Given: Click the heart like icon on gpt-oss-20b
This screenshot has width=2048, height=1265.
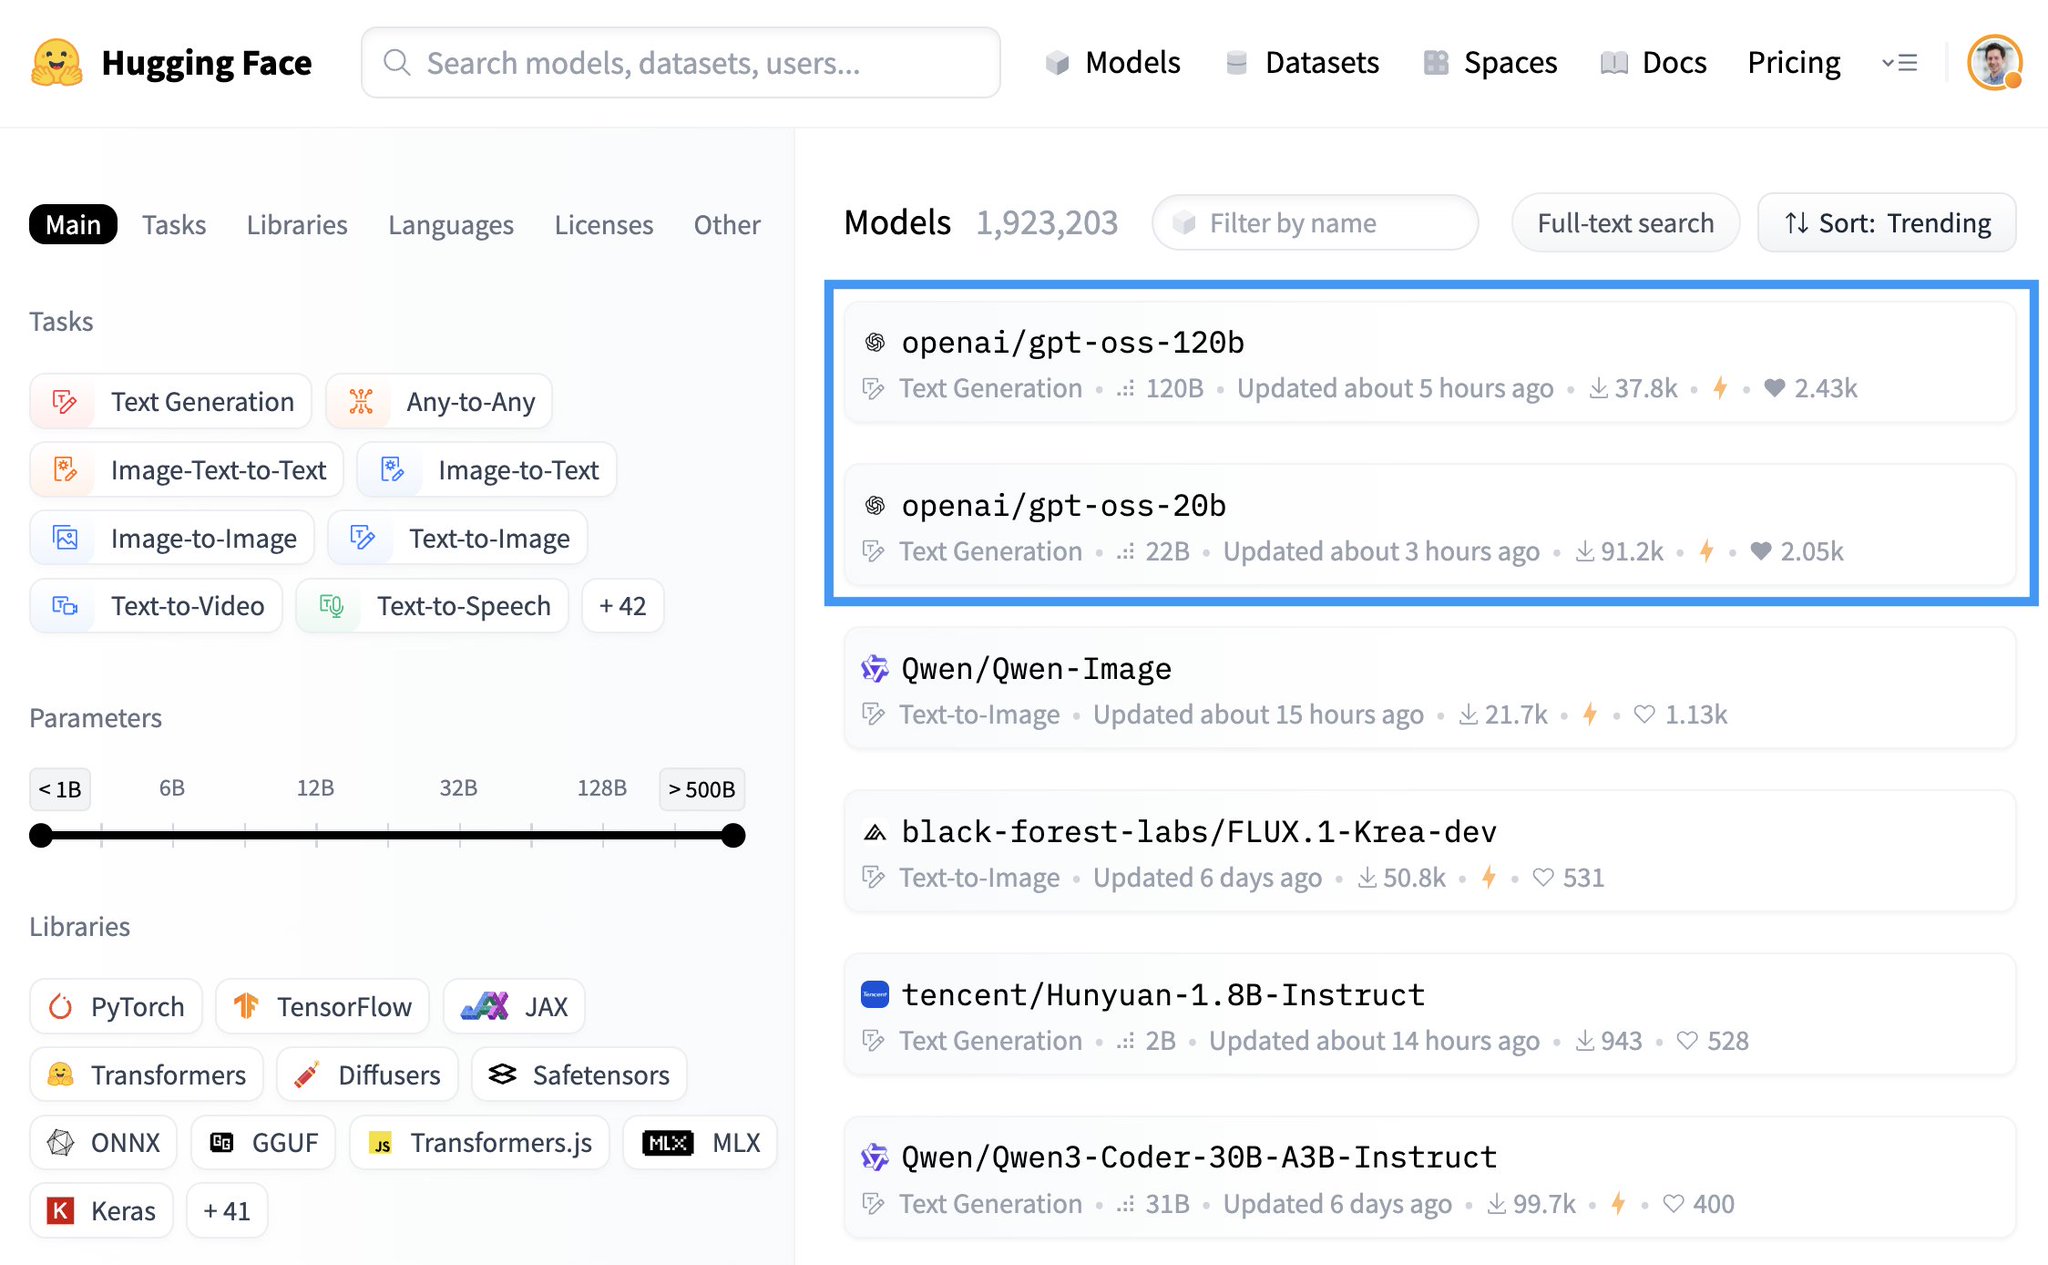Looking at the screenshot, I should [x=1761, y=551].
